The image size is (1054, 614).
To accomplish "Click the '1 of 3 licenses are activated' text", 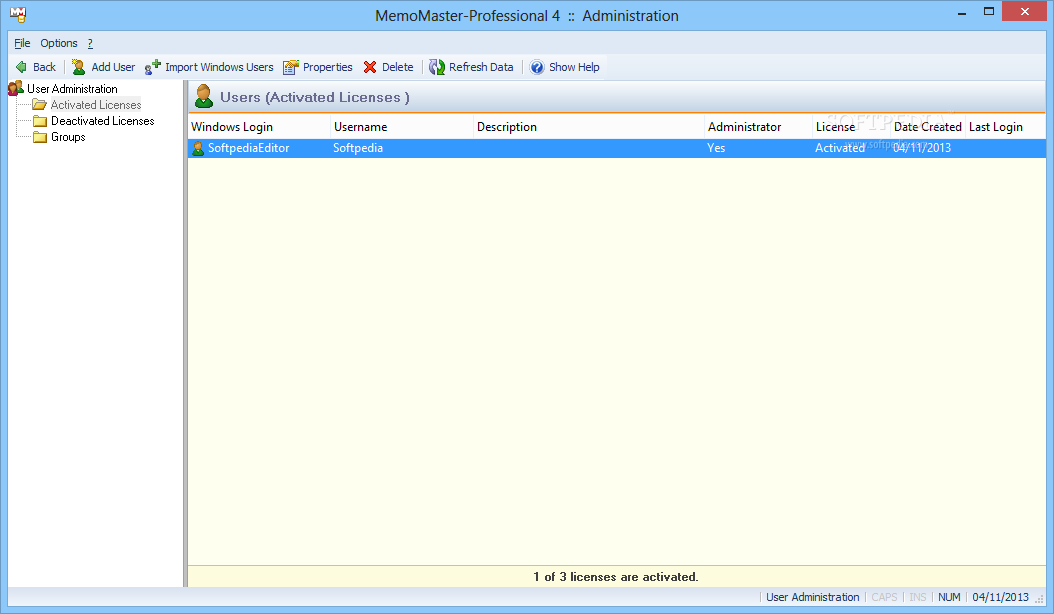I will point(616,577).
